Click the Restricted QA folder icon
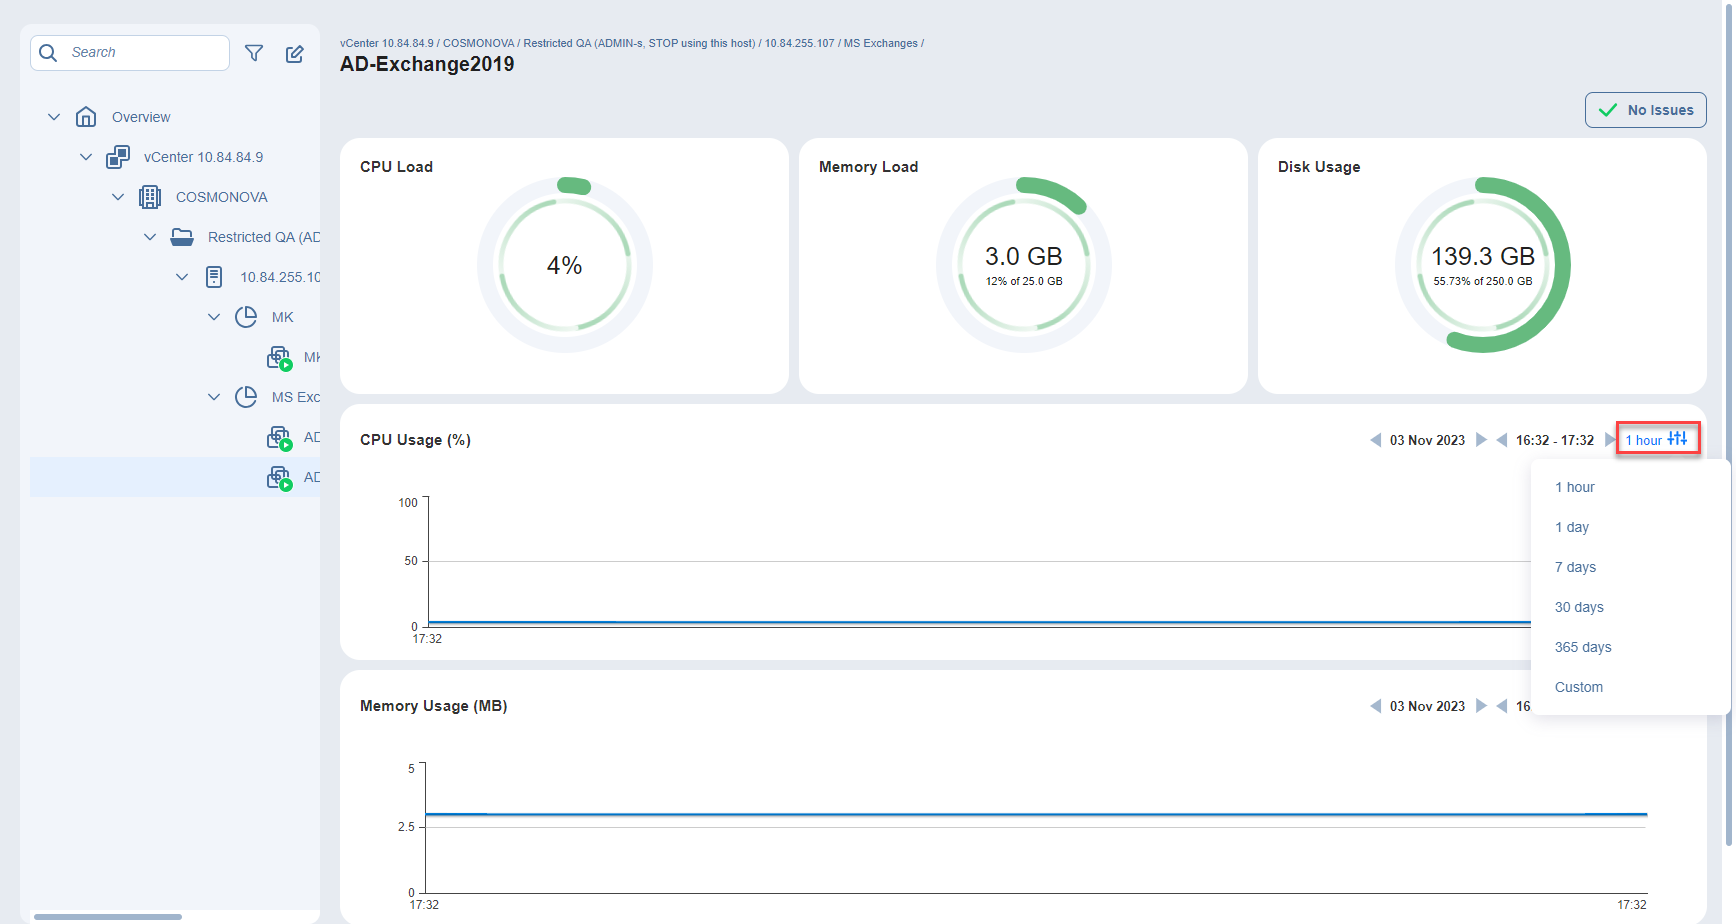1736x924 pixels. 182,237
